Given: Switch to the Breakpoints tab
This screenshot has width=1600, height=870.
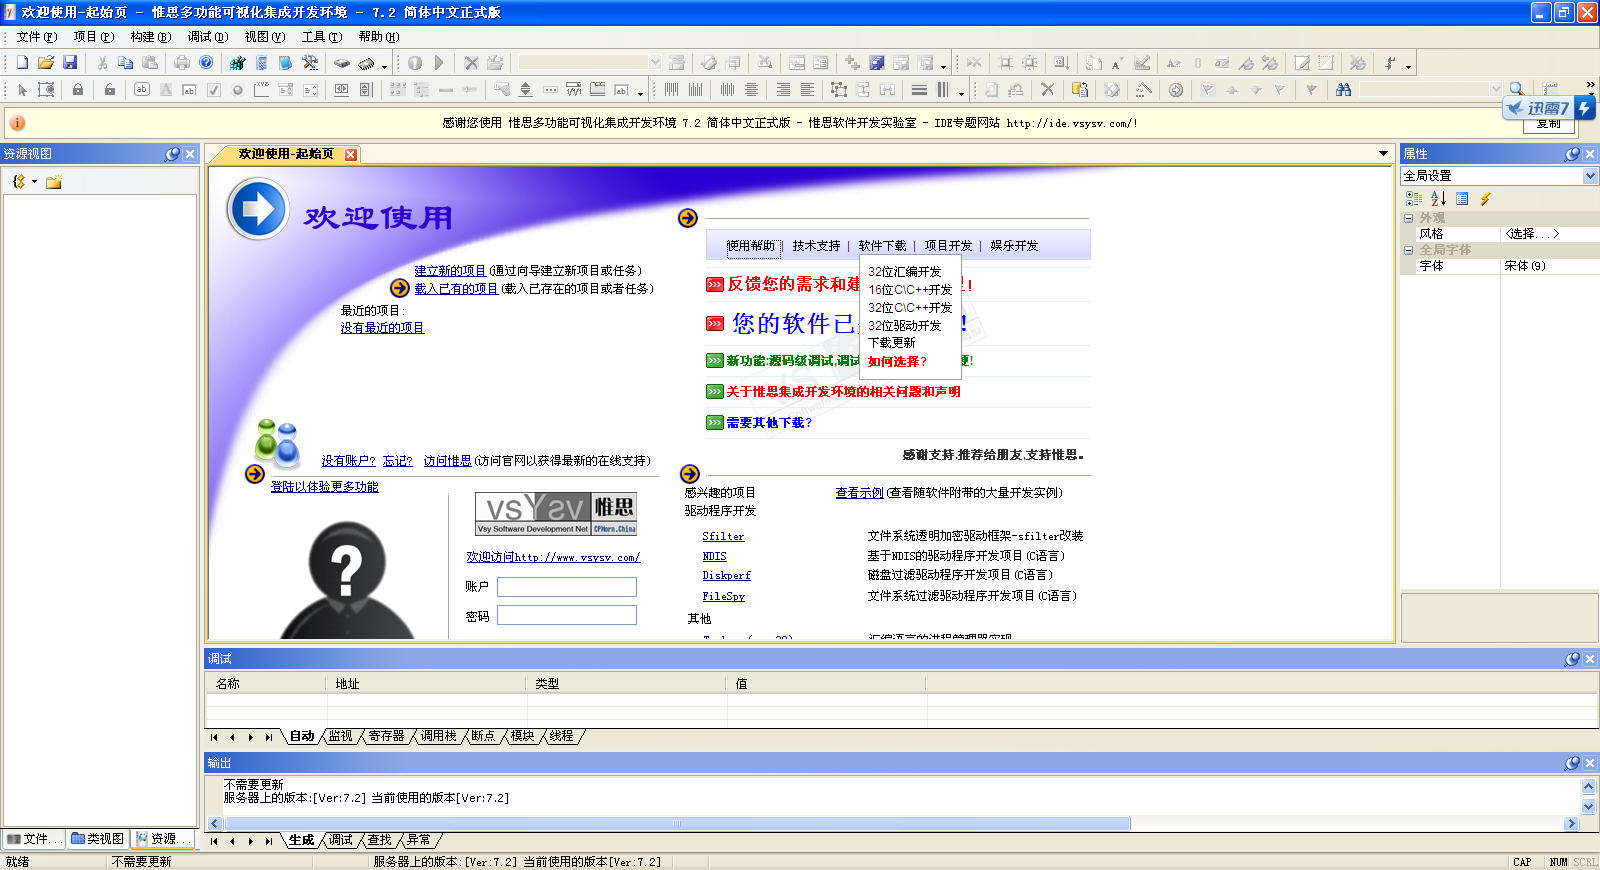Looking at the screenshot, I should pos(483,736).
